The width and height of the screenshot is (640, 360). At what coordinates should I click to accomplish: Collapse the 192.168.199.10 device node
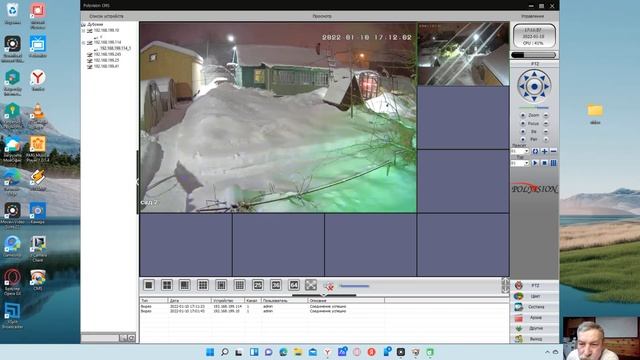[x=84, y=31]
